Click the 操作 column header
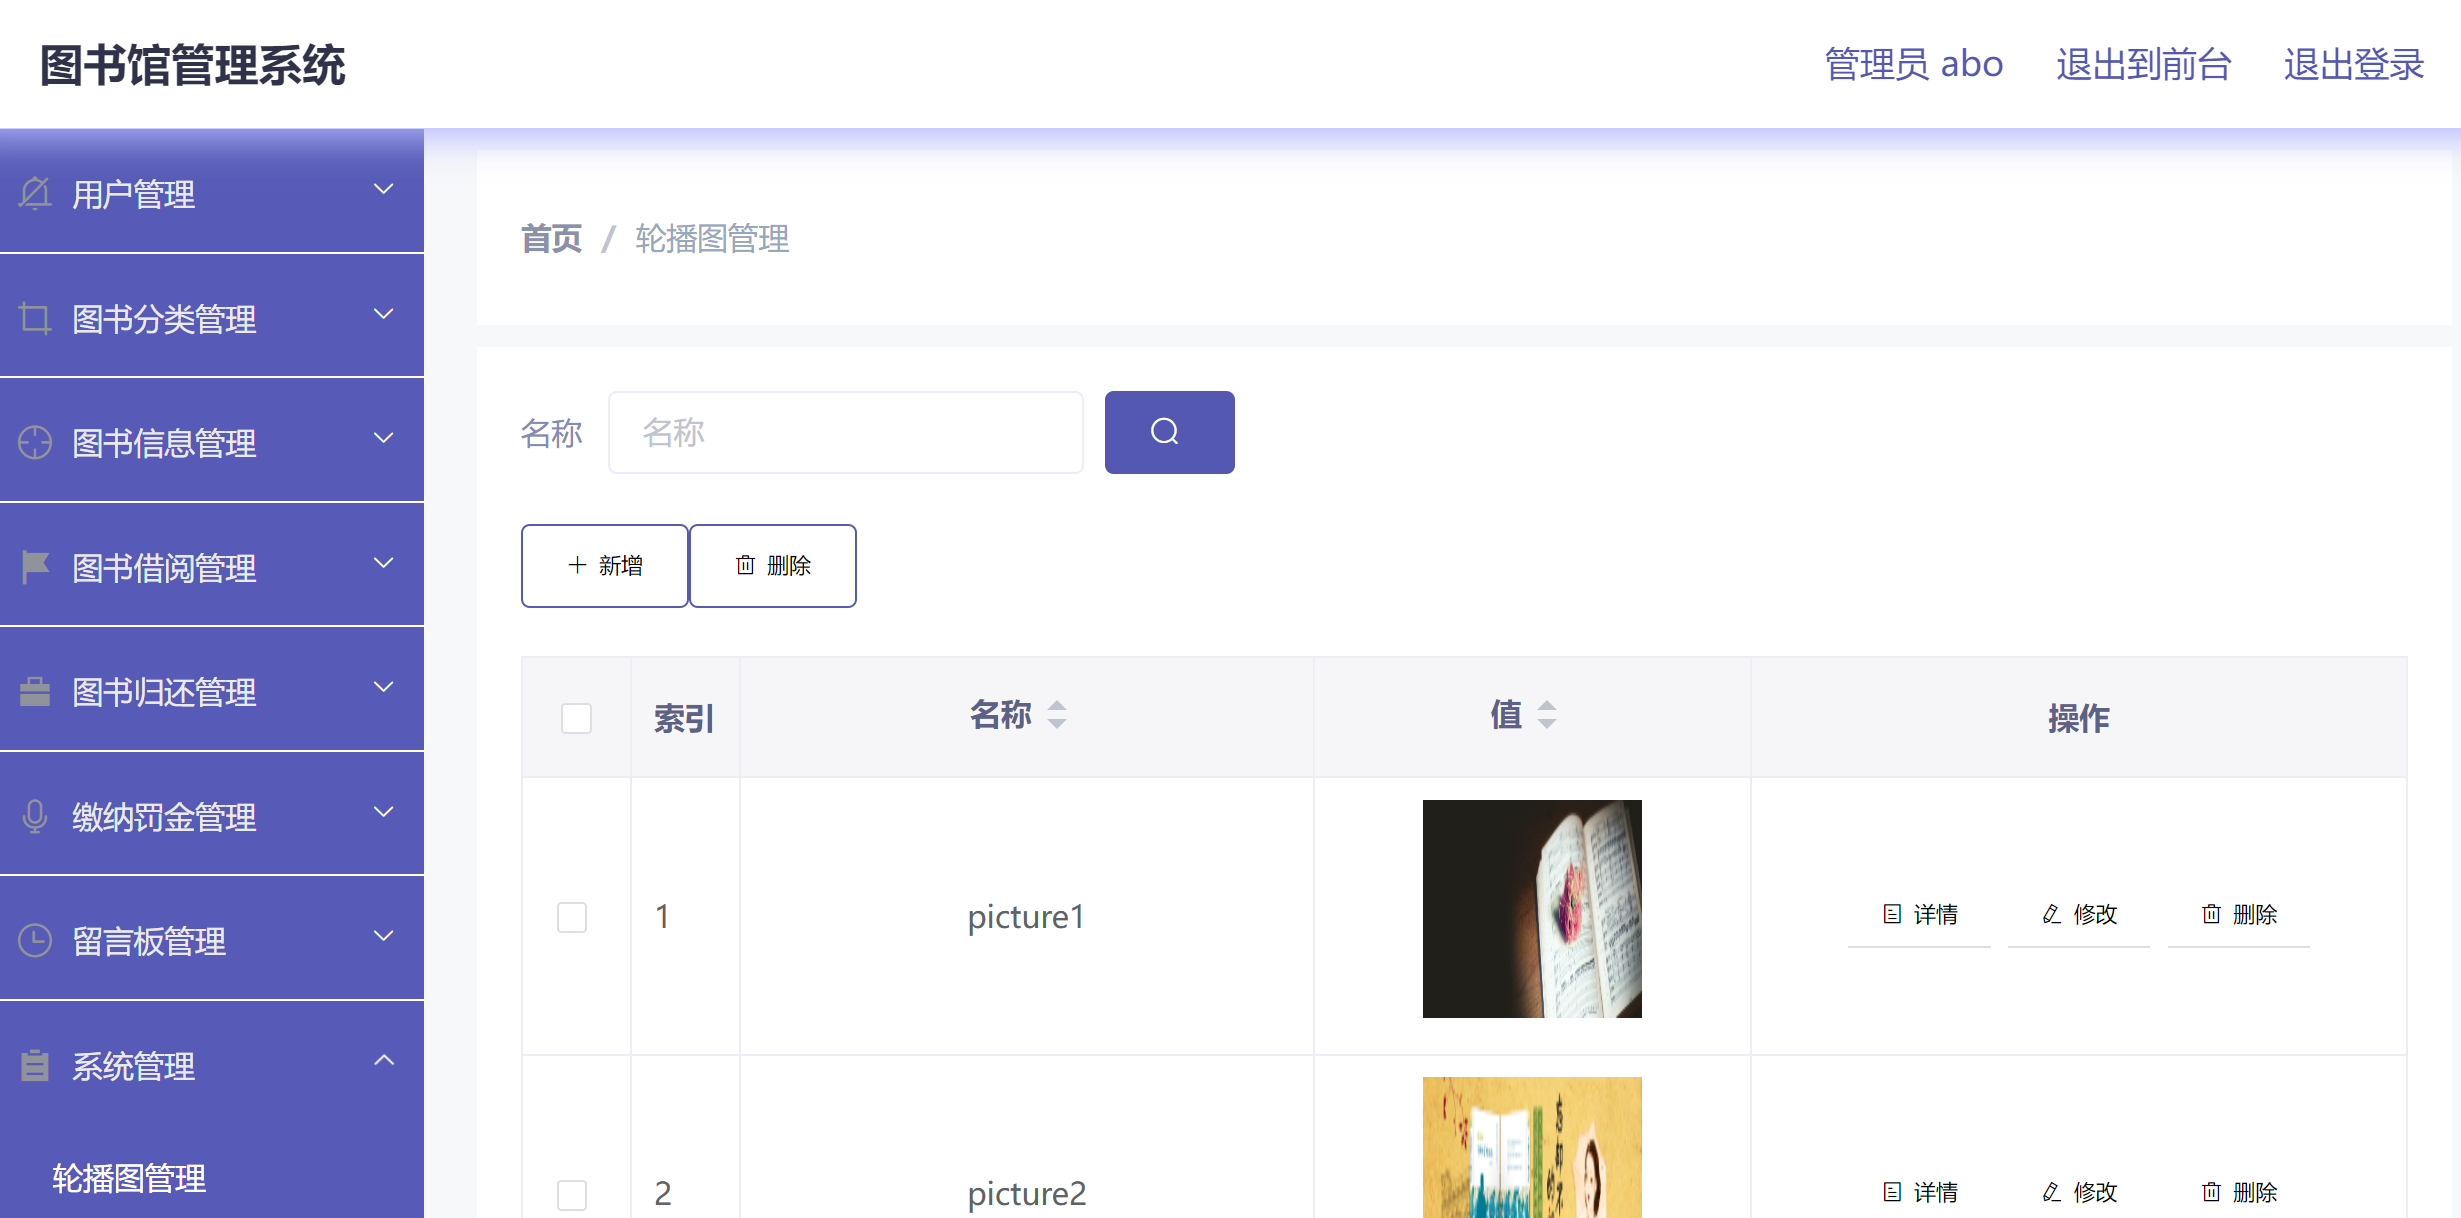Screen dimensions: 2461x1218 pyautogui.click(x=2078, y=718)
